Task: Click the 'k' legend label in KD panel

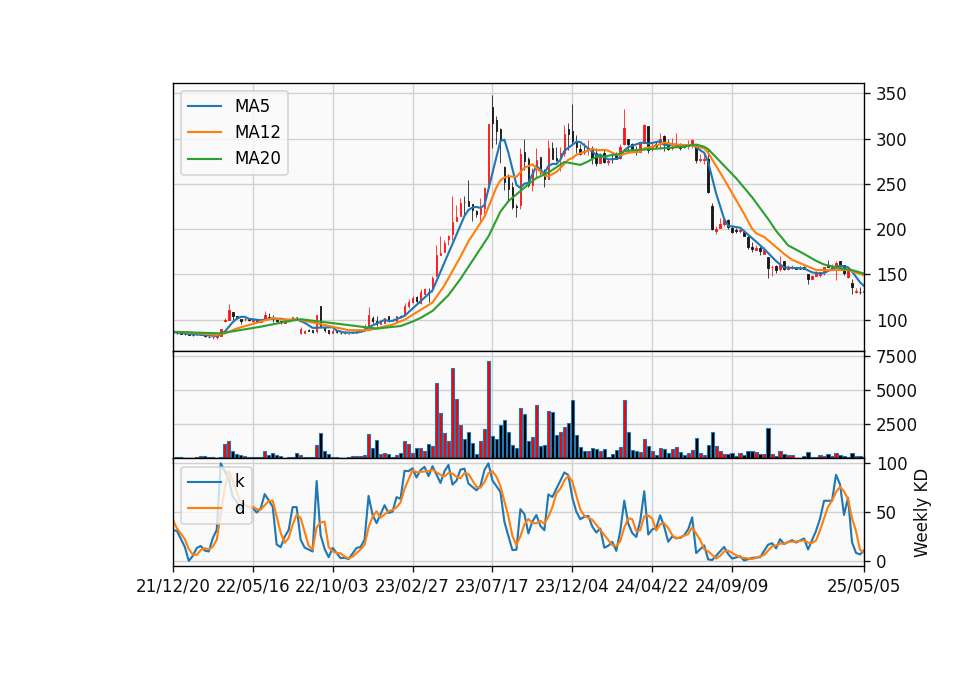Action: click(239, 481)
